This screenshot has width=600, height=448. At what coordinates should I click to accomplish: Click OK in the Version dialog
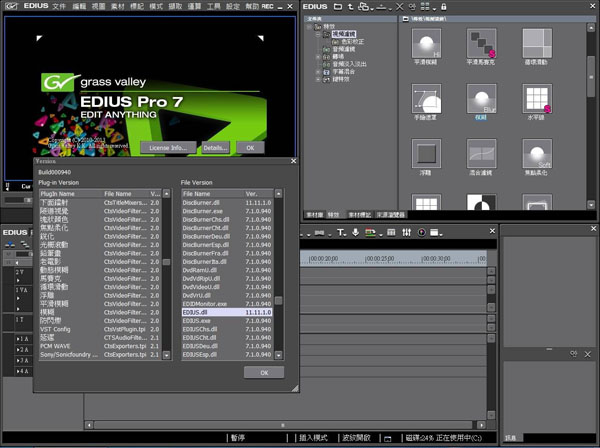click(x=264, y=373)
